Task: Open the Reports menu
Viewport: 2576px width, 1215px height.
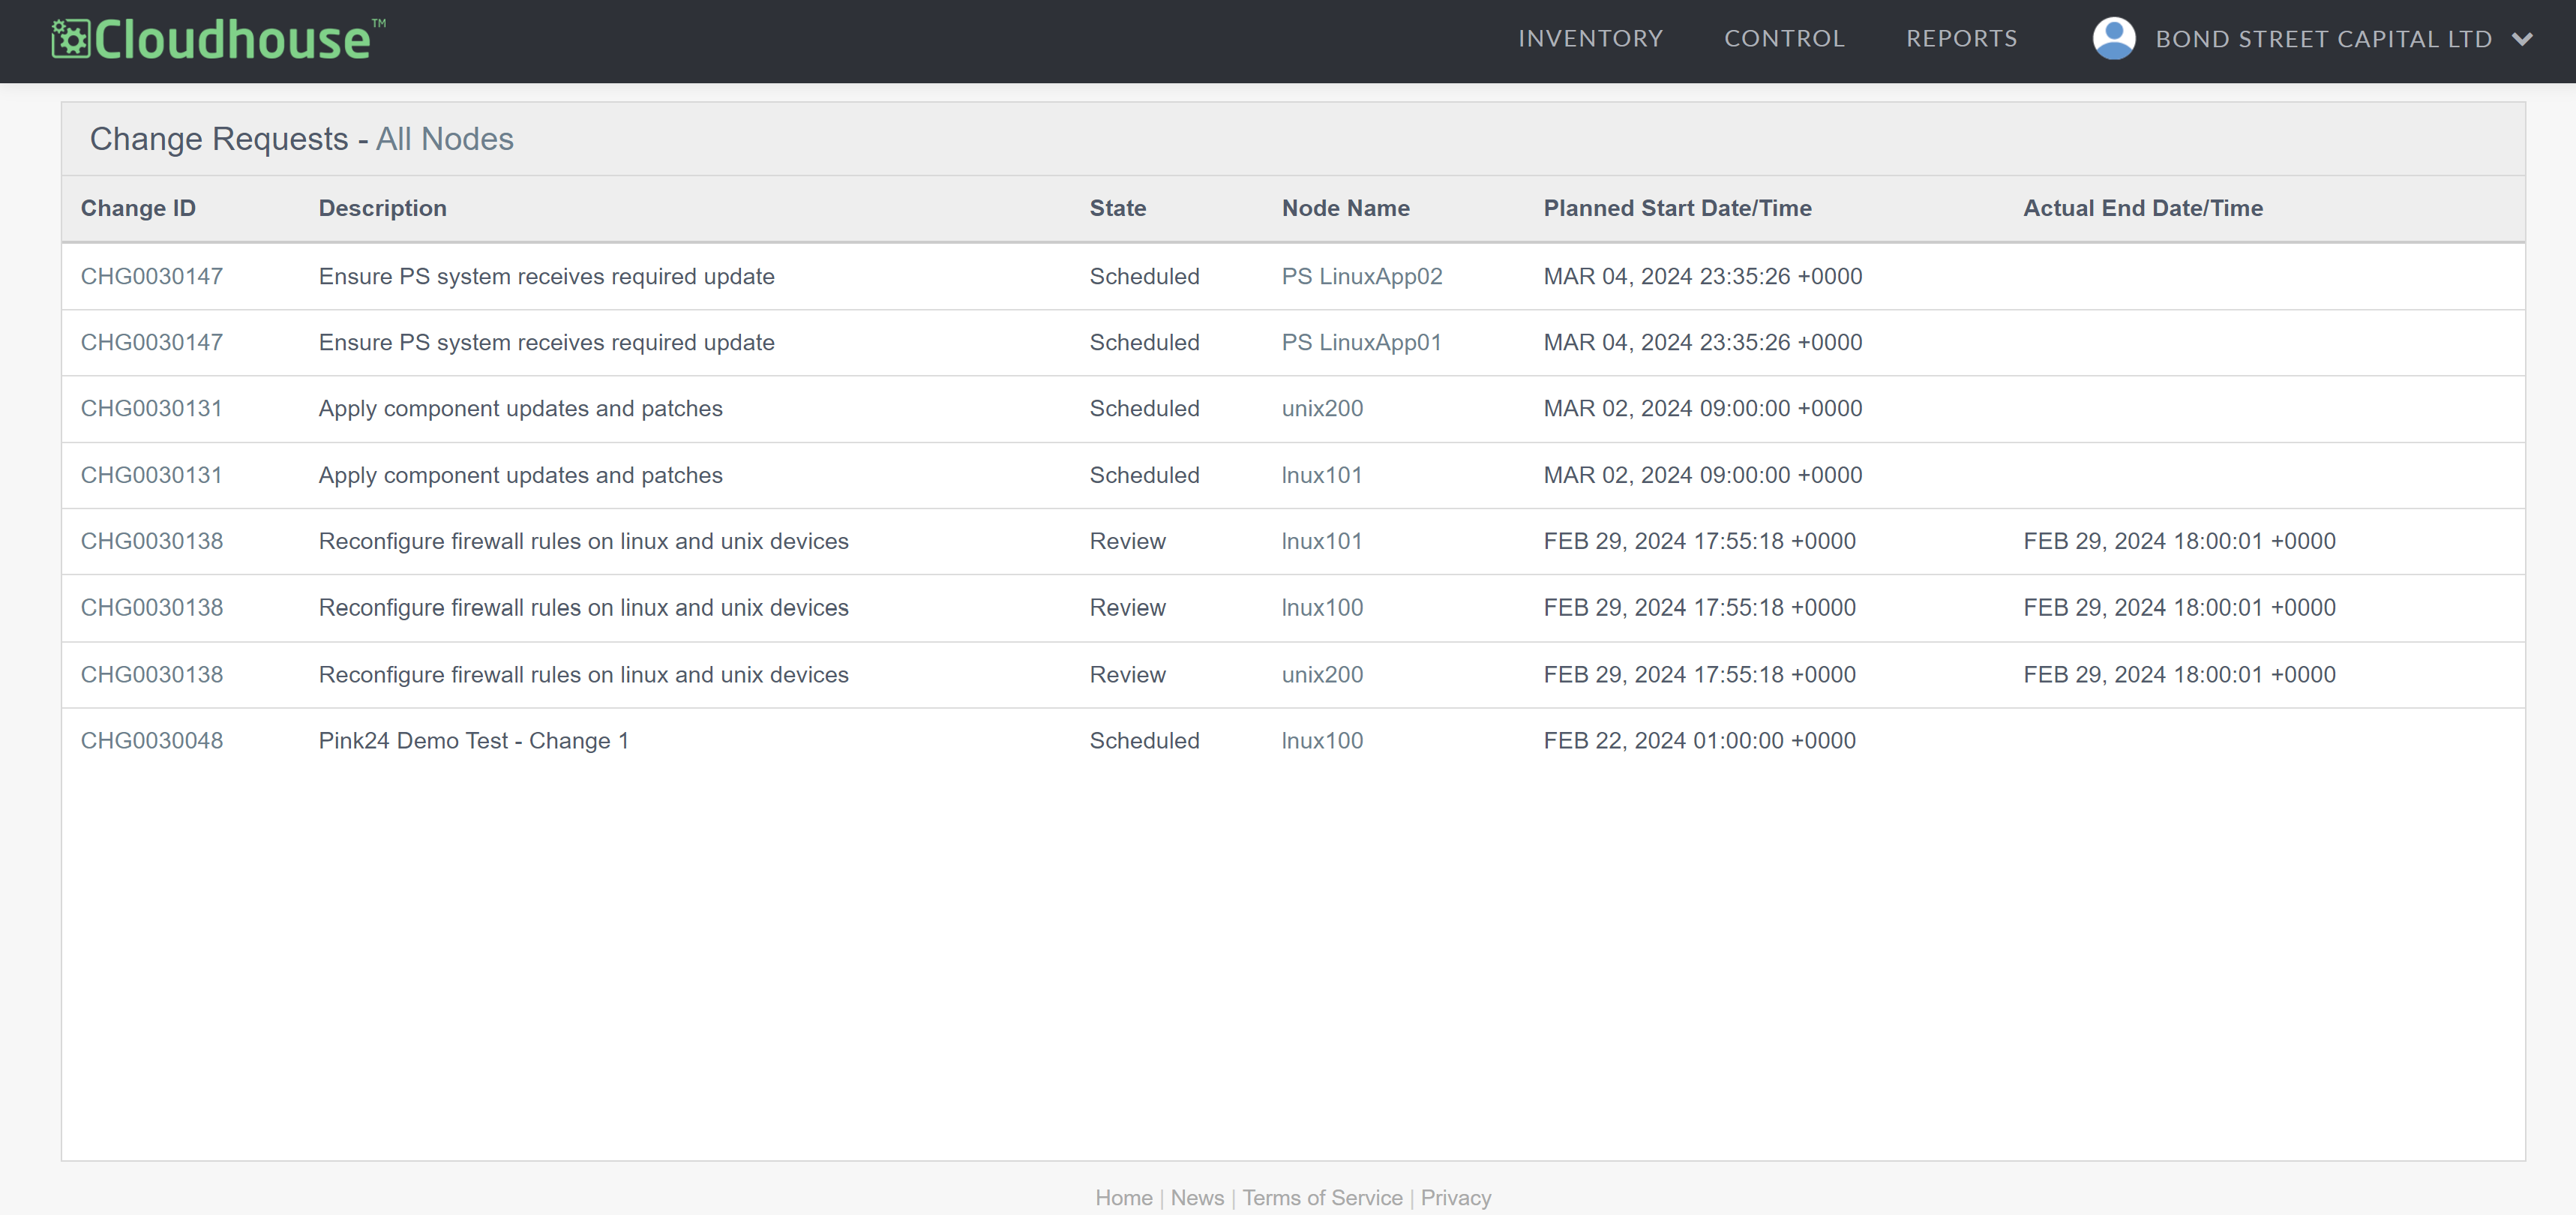Action: (x=1961, y=39)
